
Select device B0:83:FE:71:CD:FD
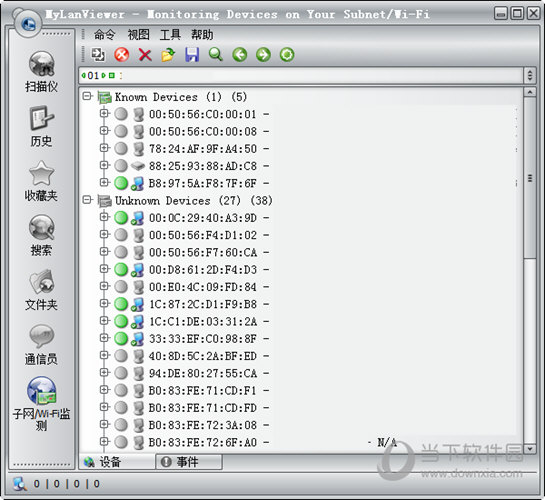click(203, 408)
